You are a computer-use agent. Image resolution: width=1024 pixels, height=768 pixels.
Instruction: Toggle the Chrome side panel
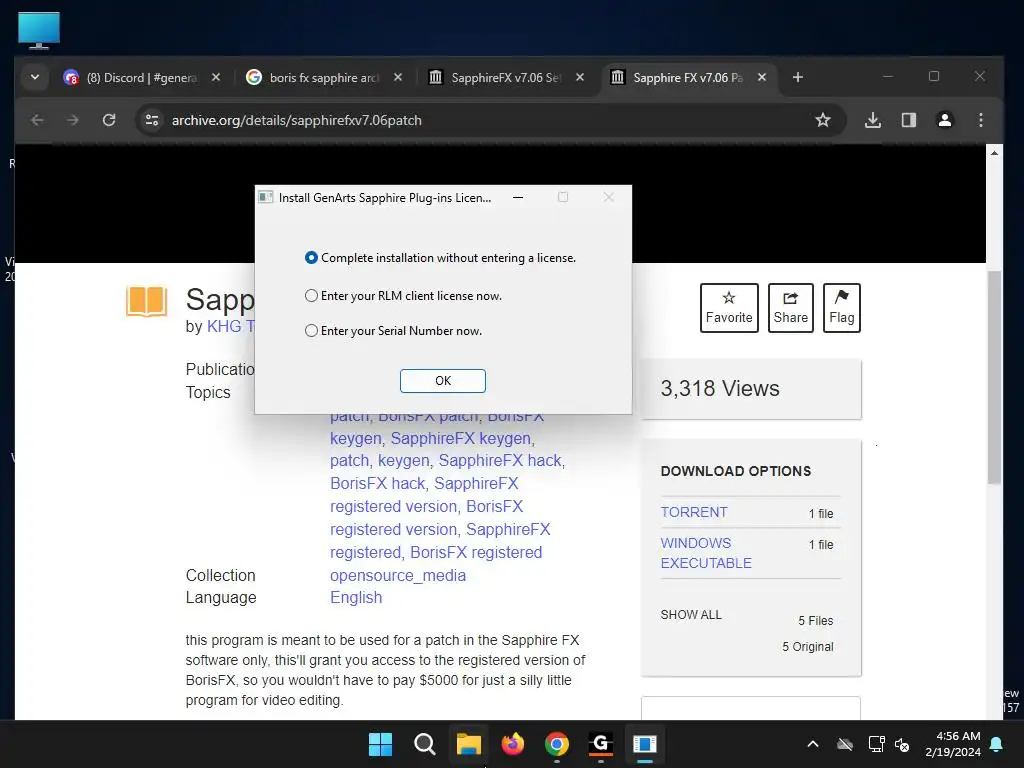pyautogui.click(x=908, y=120)
